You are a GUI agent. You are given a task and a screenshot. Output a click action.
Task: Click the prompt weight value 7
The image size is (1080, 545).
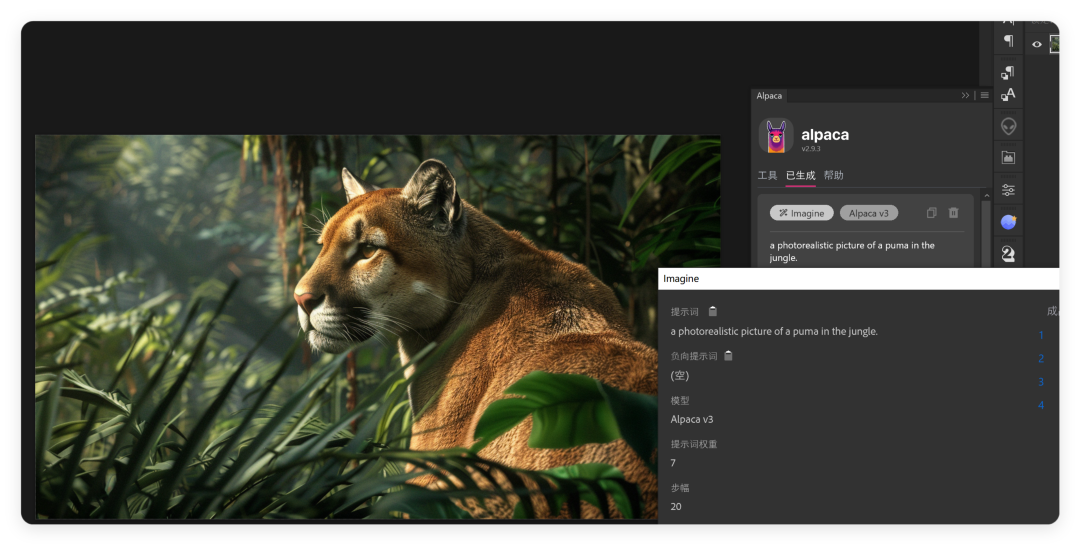pyautogui.click(x=673, y=463)
